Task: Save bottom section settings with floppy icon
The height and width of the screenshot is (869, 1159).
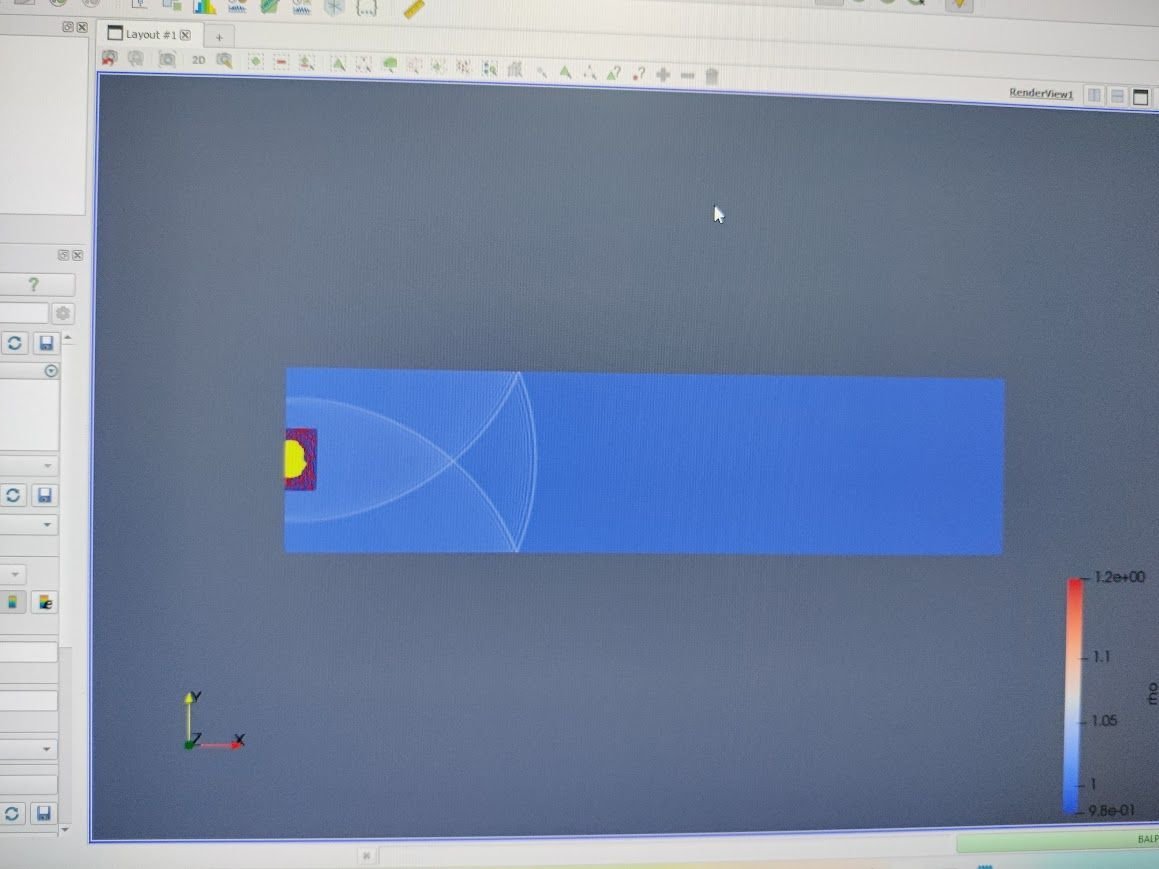Action: click(43, 814)
